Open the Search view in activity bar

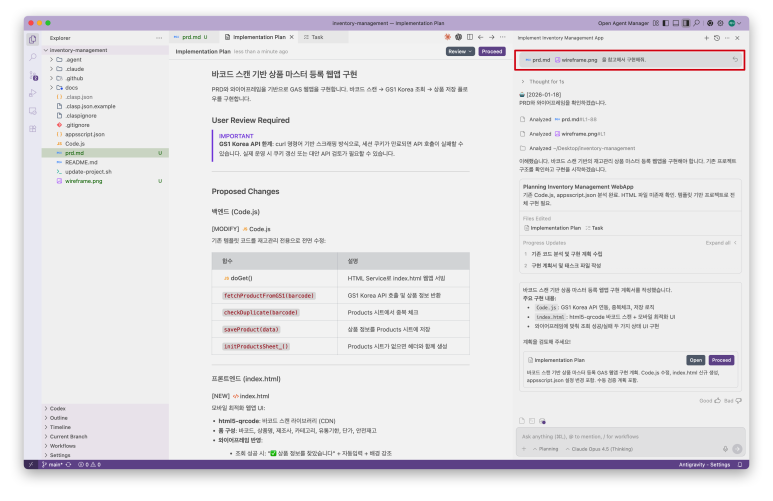point(33,58)
